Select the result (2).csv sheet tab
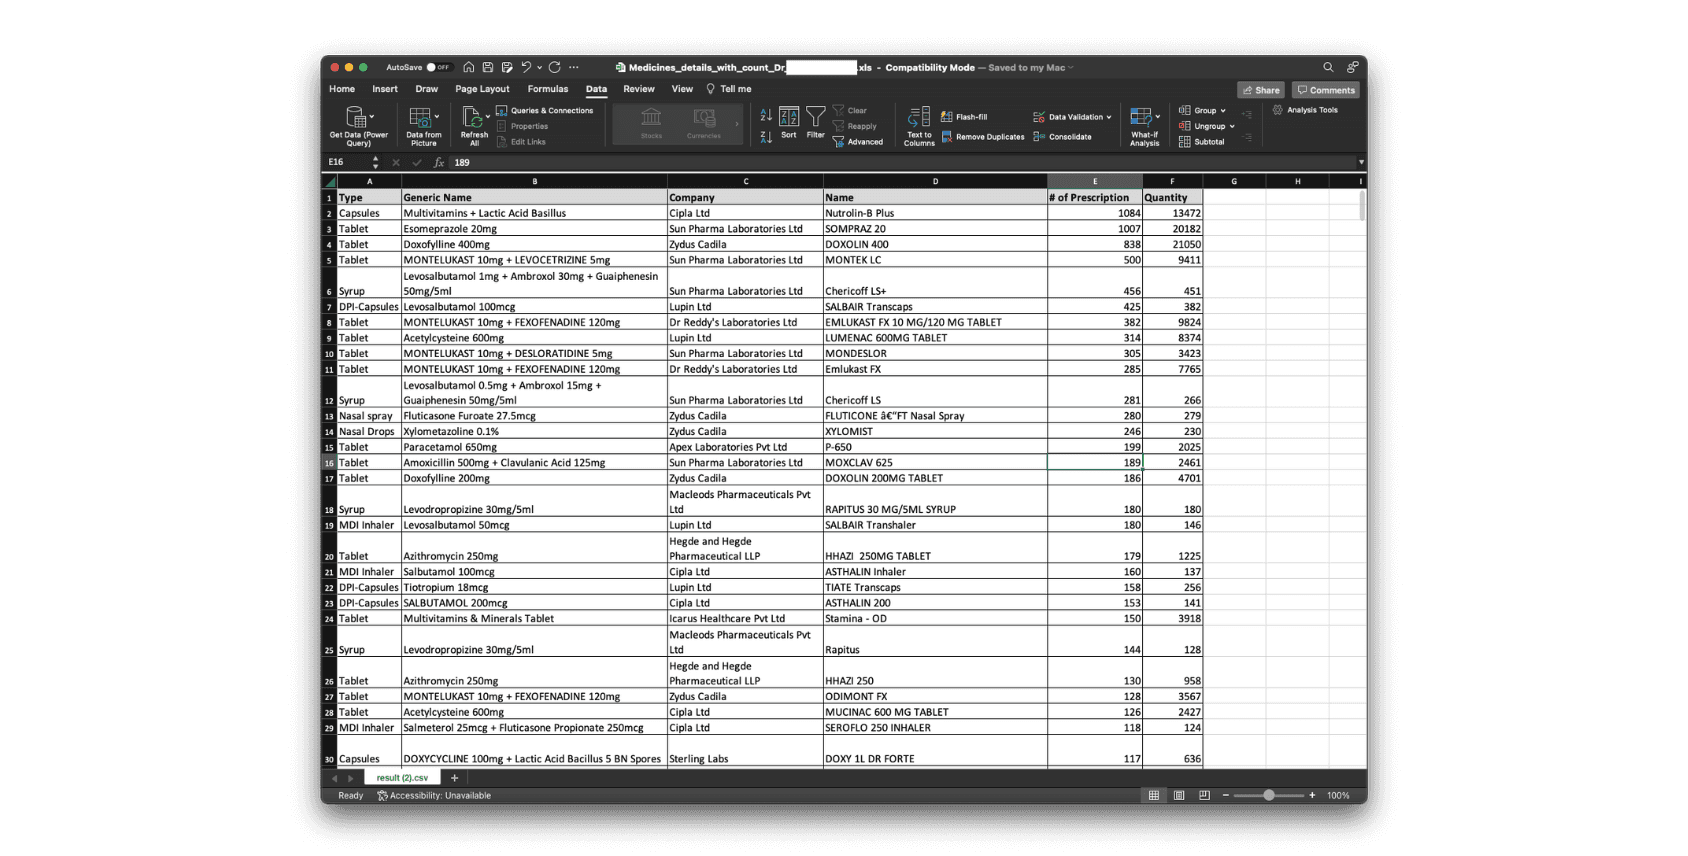 pyautogui.click(x=402, y=778)
